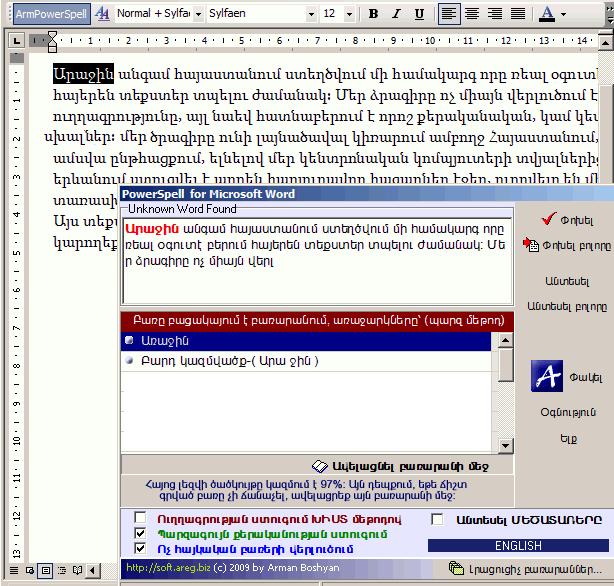Click the highlighted word Արաջին in the document

83,74
